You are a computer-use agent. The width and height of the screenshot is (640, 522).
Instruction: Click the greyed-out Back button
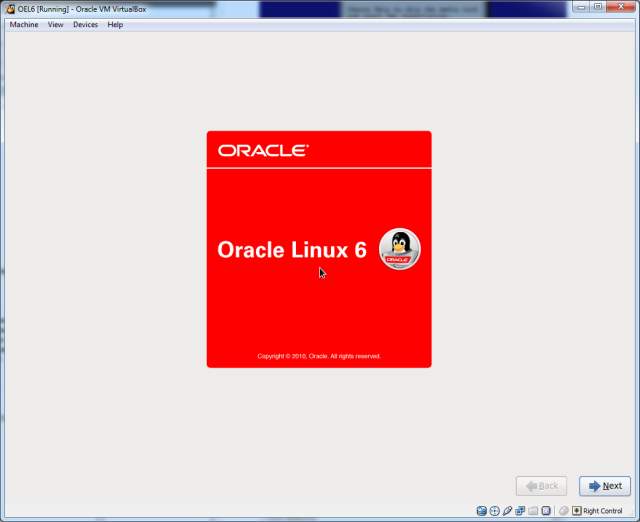click(x=541, y=486)
